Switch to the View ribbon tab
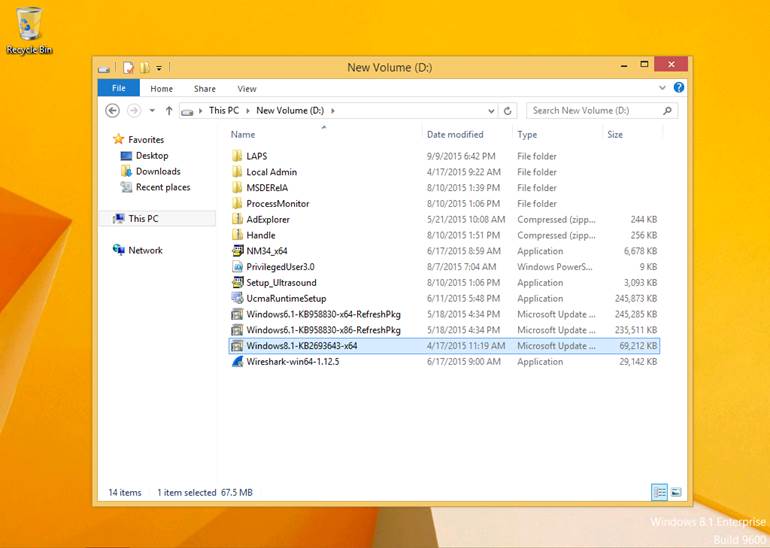770x548 pixels. point(247,89)
